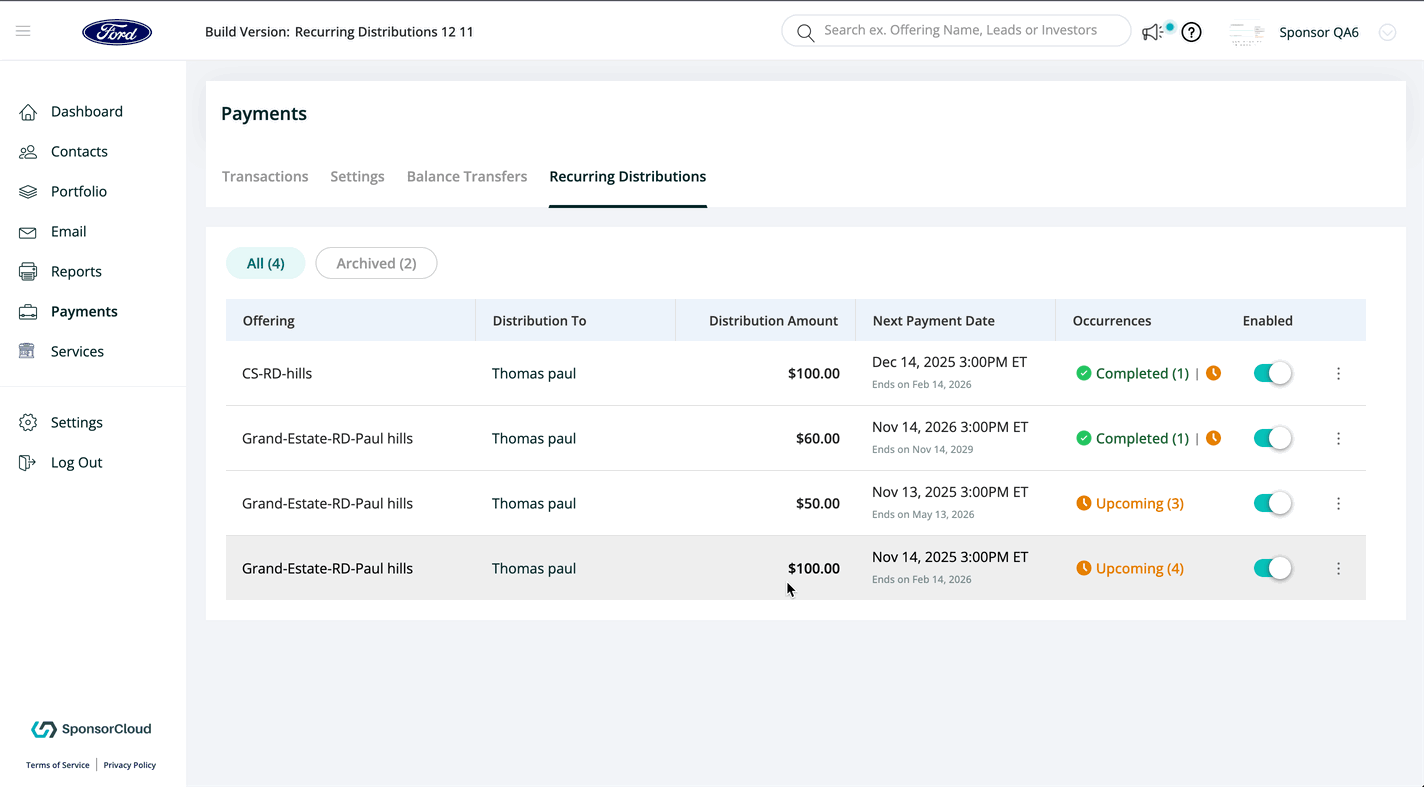Open the three-dot menu for CS-RD-hills row

1338,373
